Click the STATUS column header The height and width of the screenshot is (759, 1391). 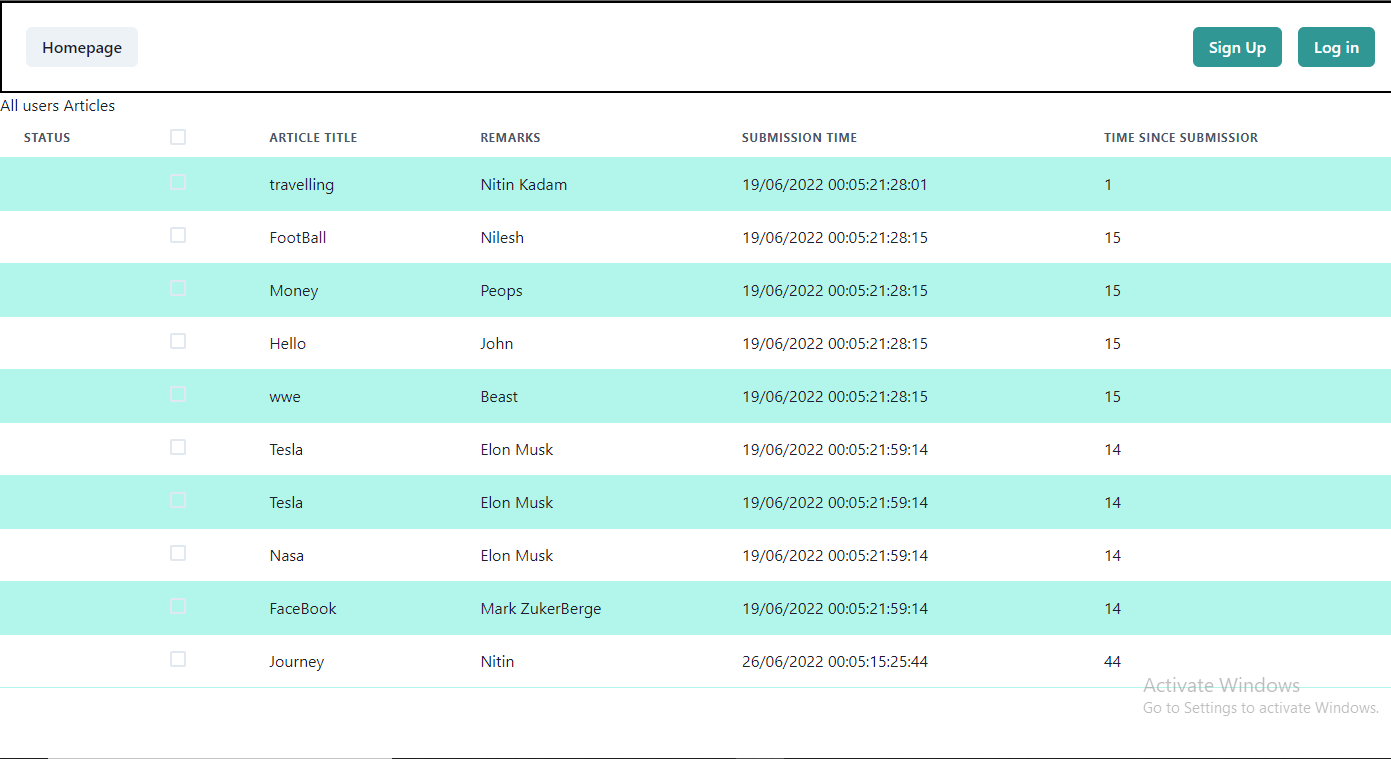[x=47, y=138]
